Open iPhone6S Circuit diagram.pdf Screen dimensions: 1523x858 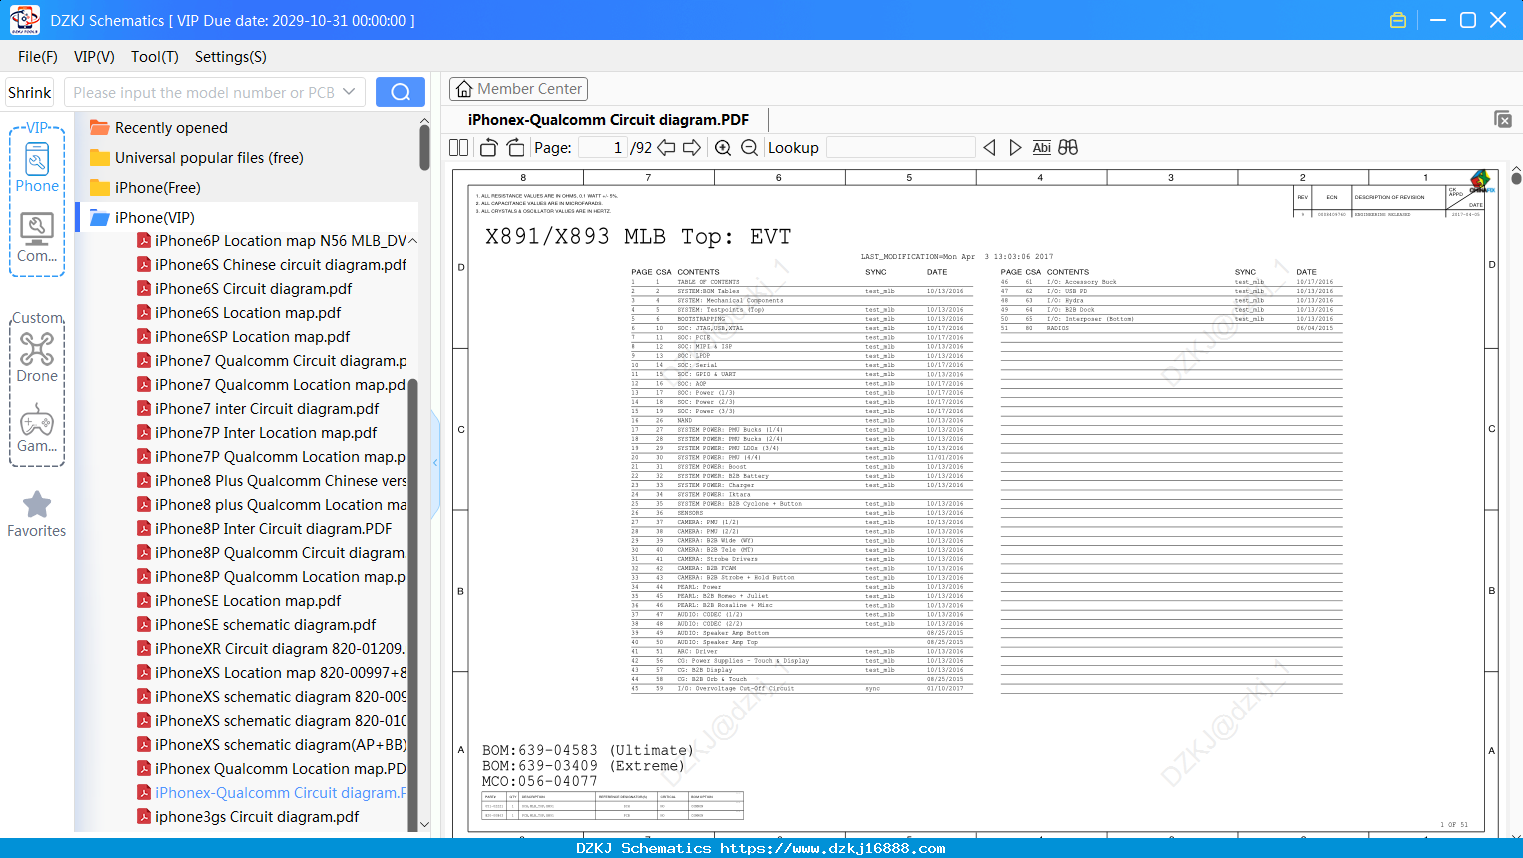(245, 289)
